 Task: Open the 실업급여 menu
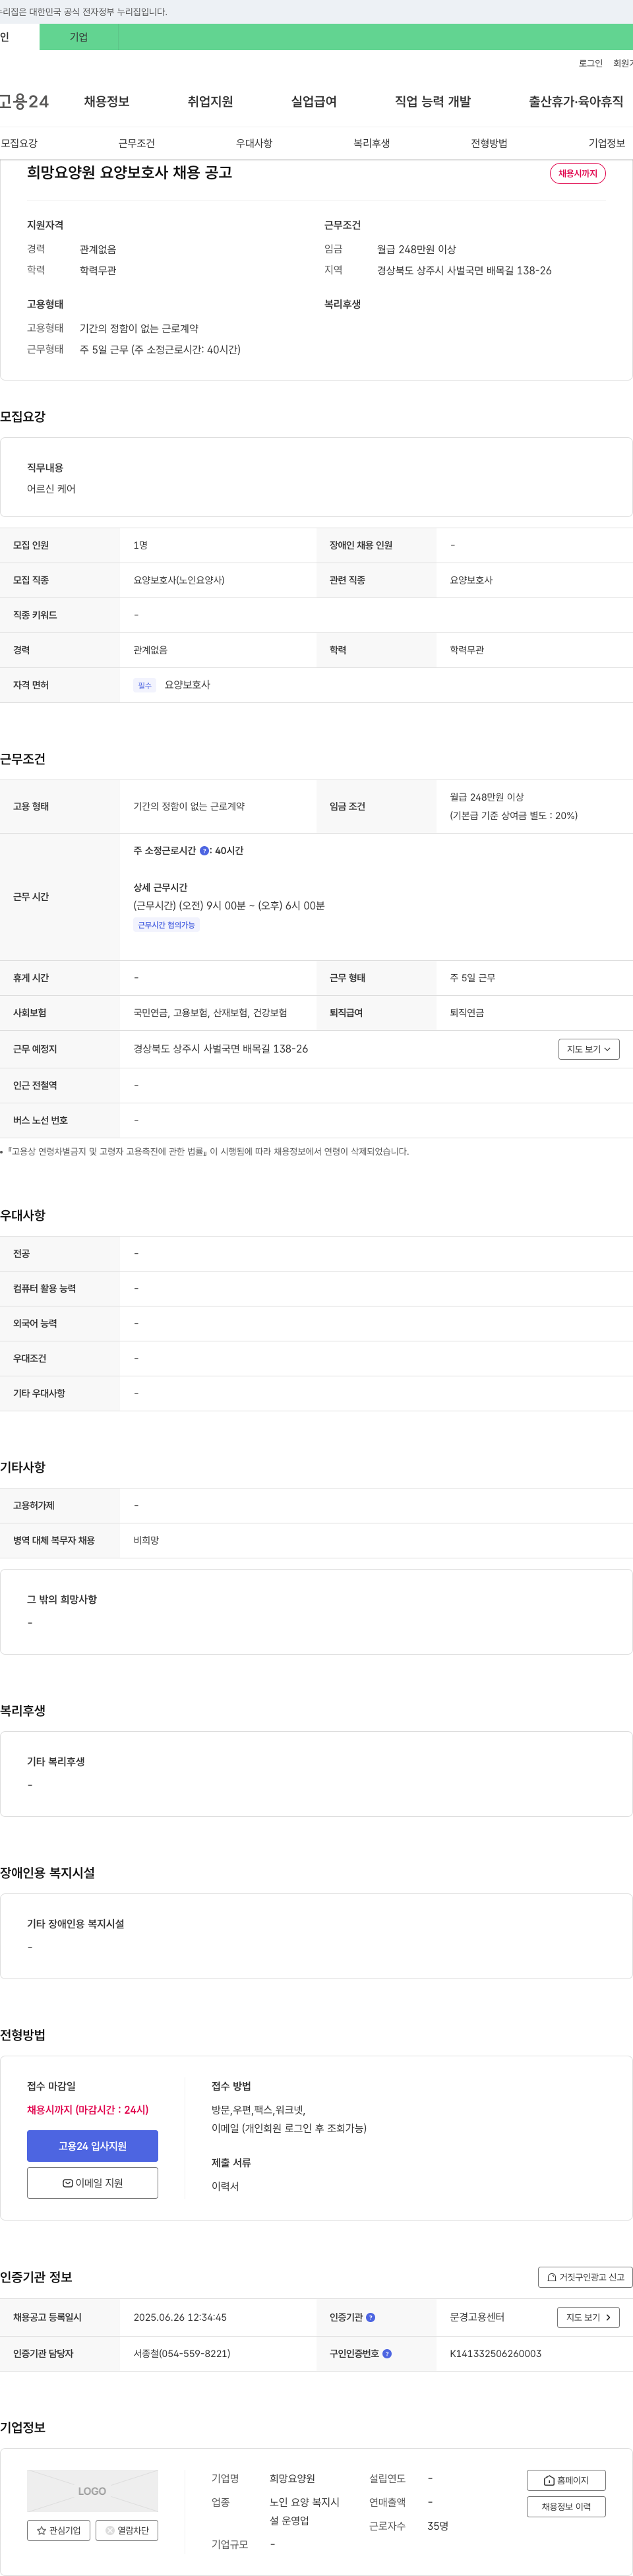pyautogui.click(x=314, y=102)
